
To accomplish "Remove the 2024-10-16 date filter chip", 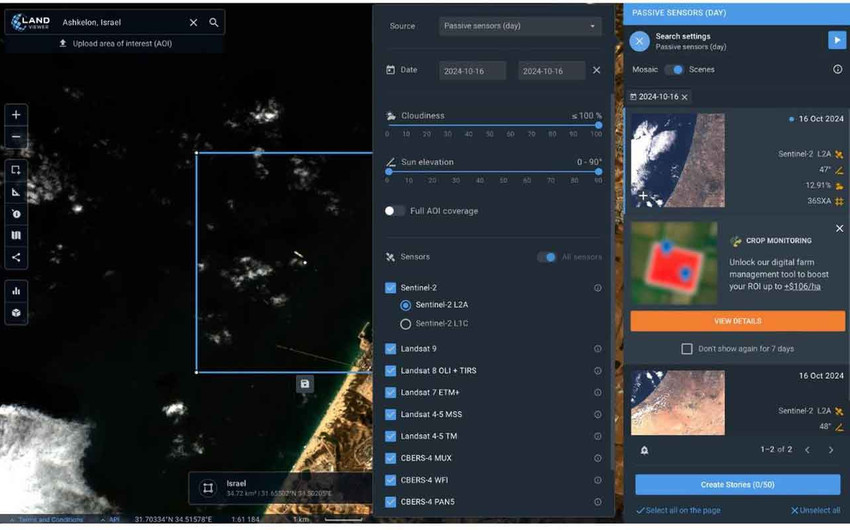I will tap(685, 97).
